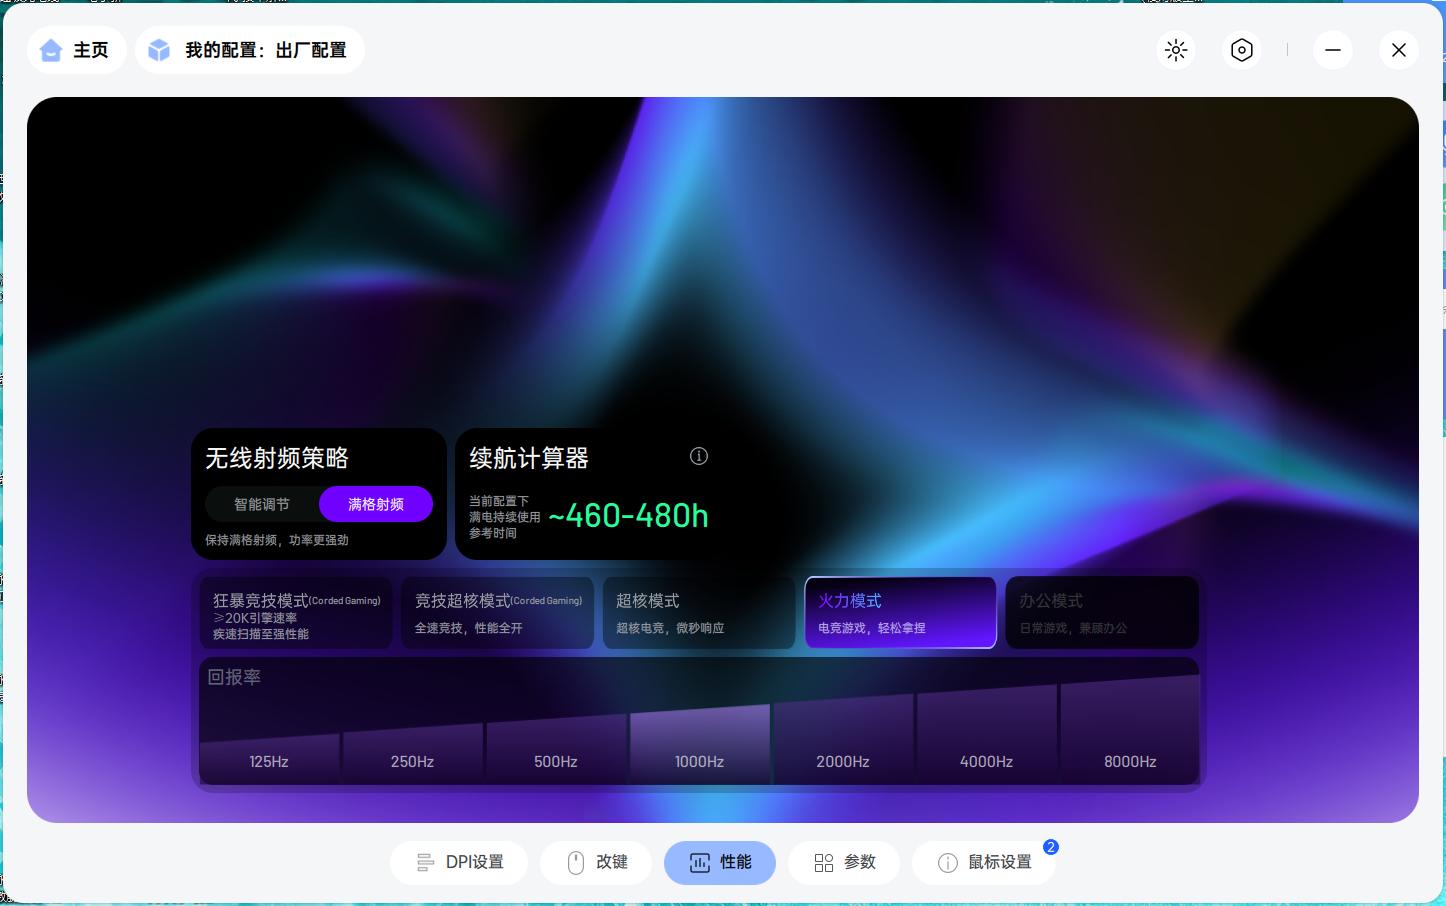
Task: Choose 超核模式 performance mode
Action: click(699, 613)
